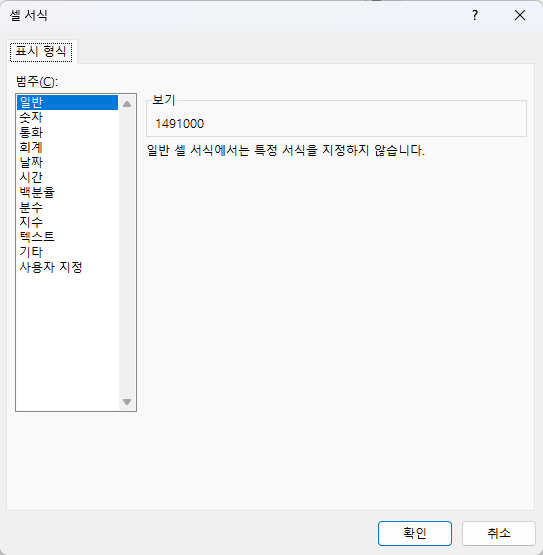Image resolution: width=543 pixels, height=555 pixels.
Task: Confirm with the 확인 button
Action: [415, 533]
